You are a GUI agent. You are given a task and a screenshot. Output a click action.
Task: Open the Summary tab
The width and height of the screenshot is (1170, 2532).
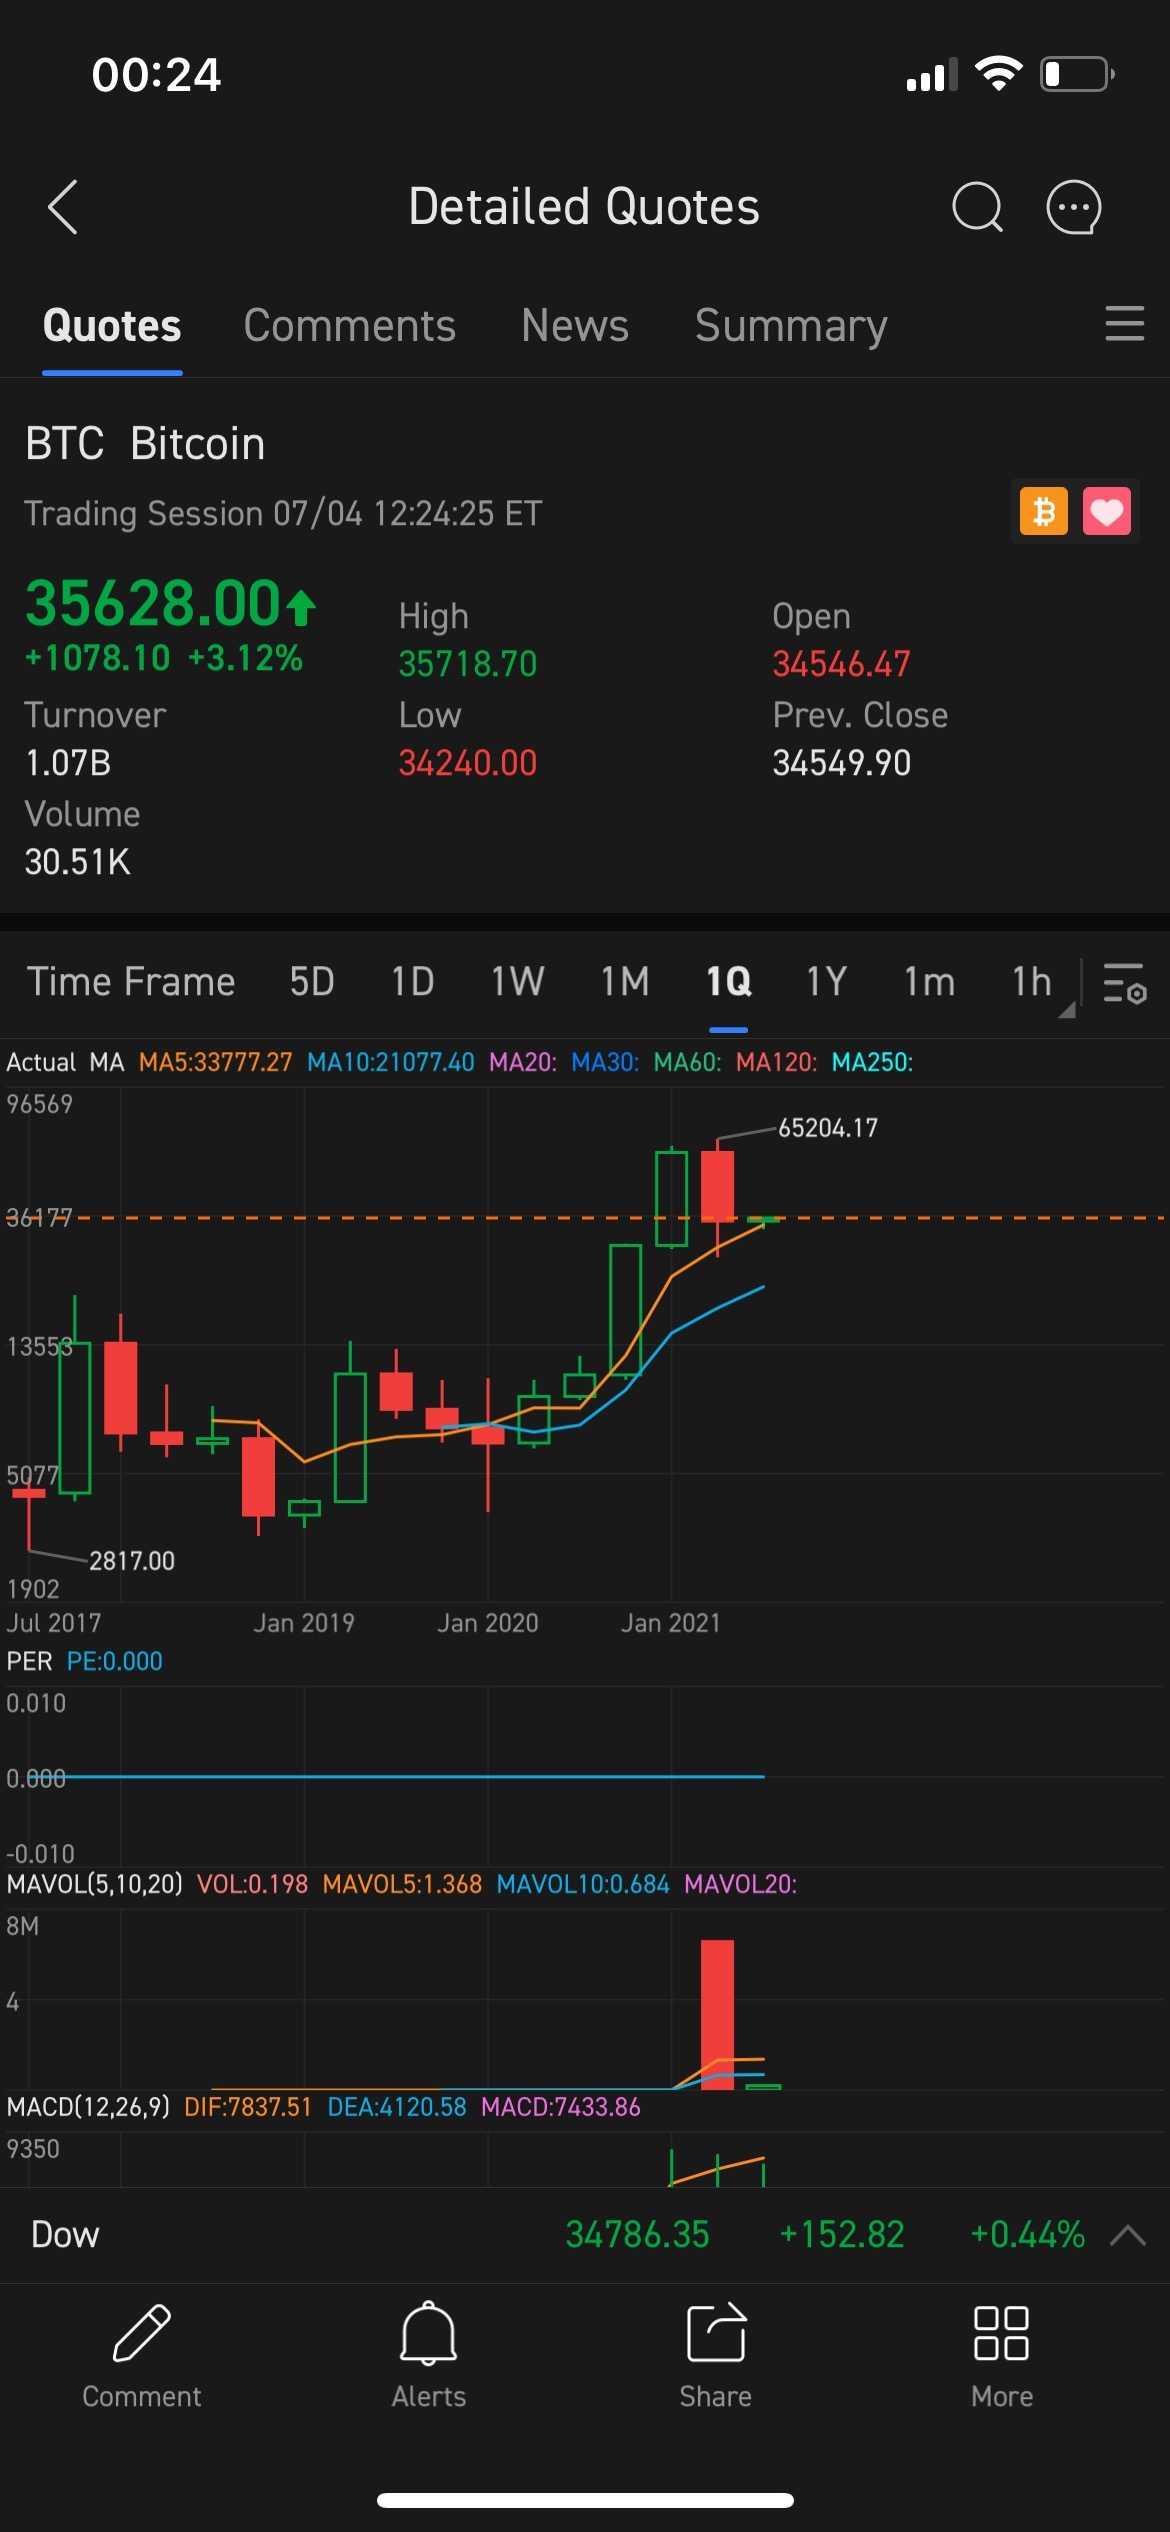pyautogui.click(x=790, y=326)
